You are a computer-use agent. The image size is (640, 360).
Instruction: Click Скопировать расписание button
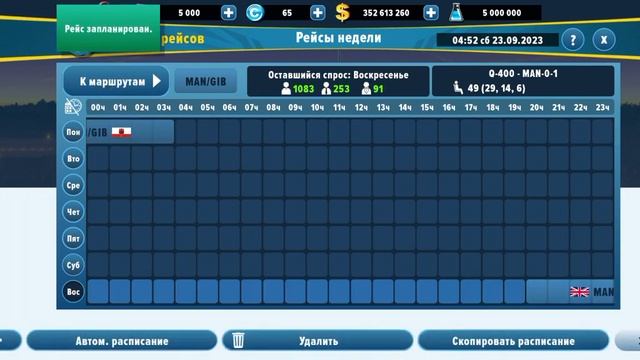coord(513,340)
